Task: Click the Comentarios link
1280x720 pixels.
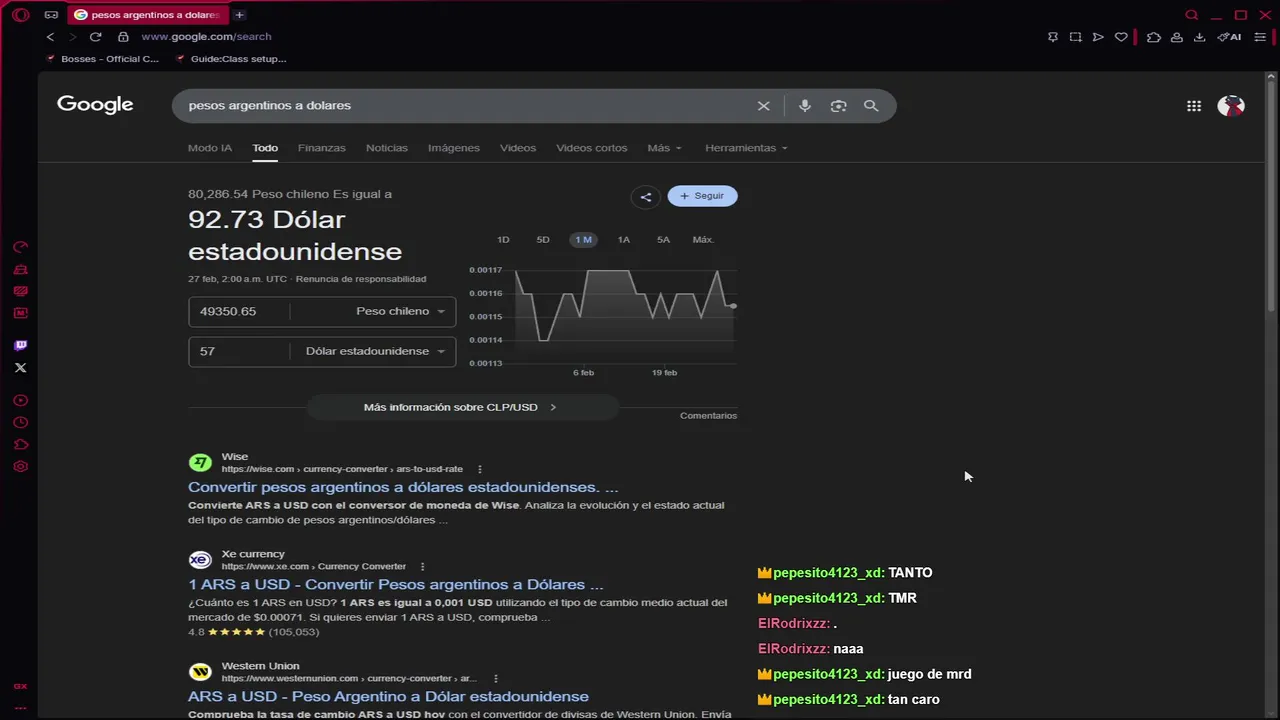Action: pyautogui.click(x=708, y=416)
